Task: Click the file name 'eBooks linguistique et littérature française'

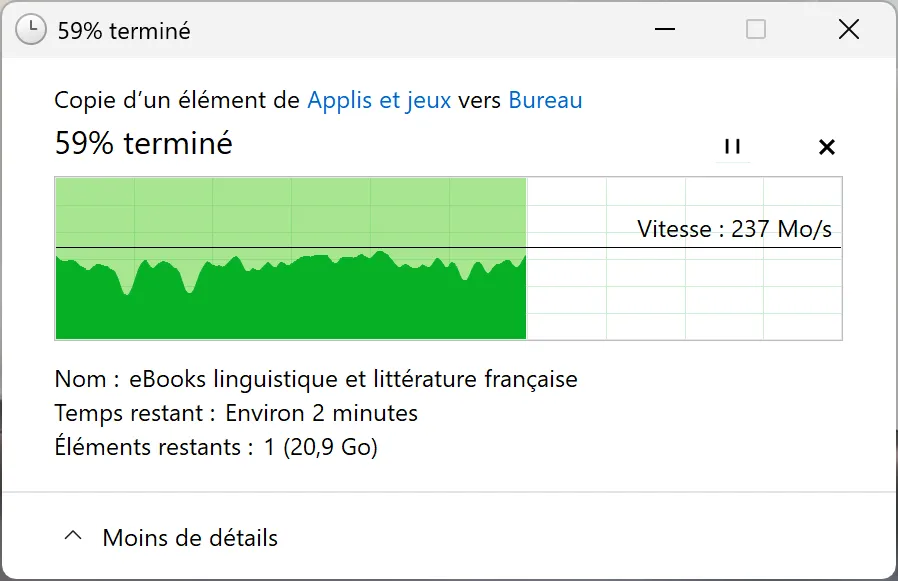Action: click(353, 379)
